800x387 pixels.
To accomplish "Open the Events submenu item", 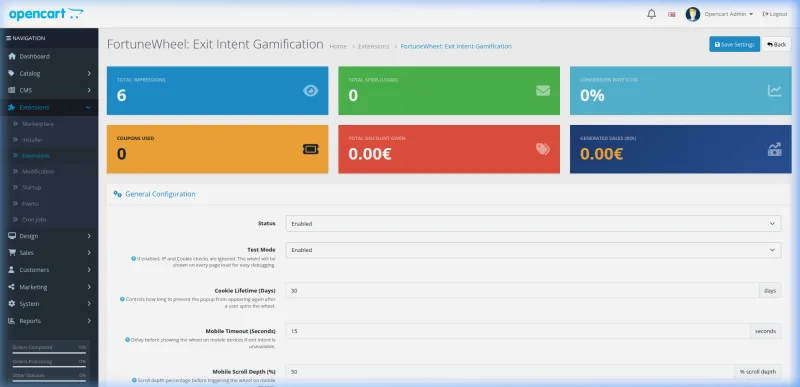I will pos(49,203).
